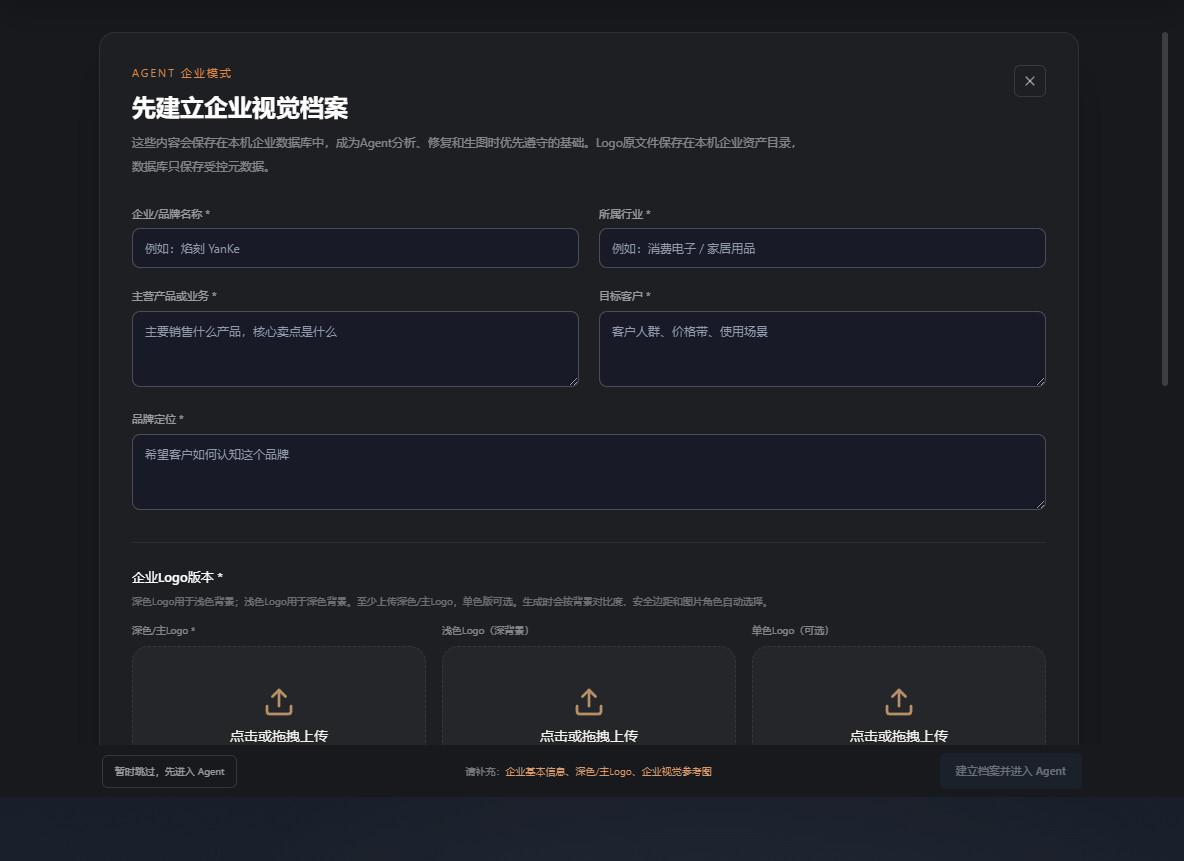Click the 浅色Logo（深背景）label
Screen dimensions: 1184x861
tap(485, 630)
